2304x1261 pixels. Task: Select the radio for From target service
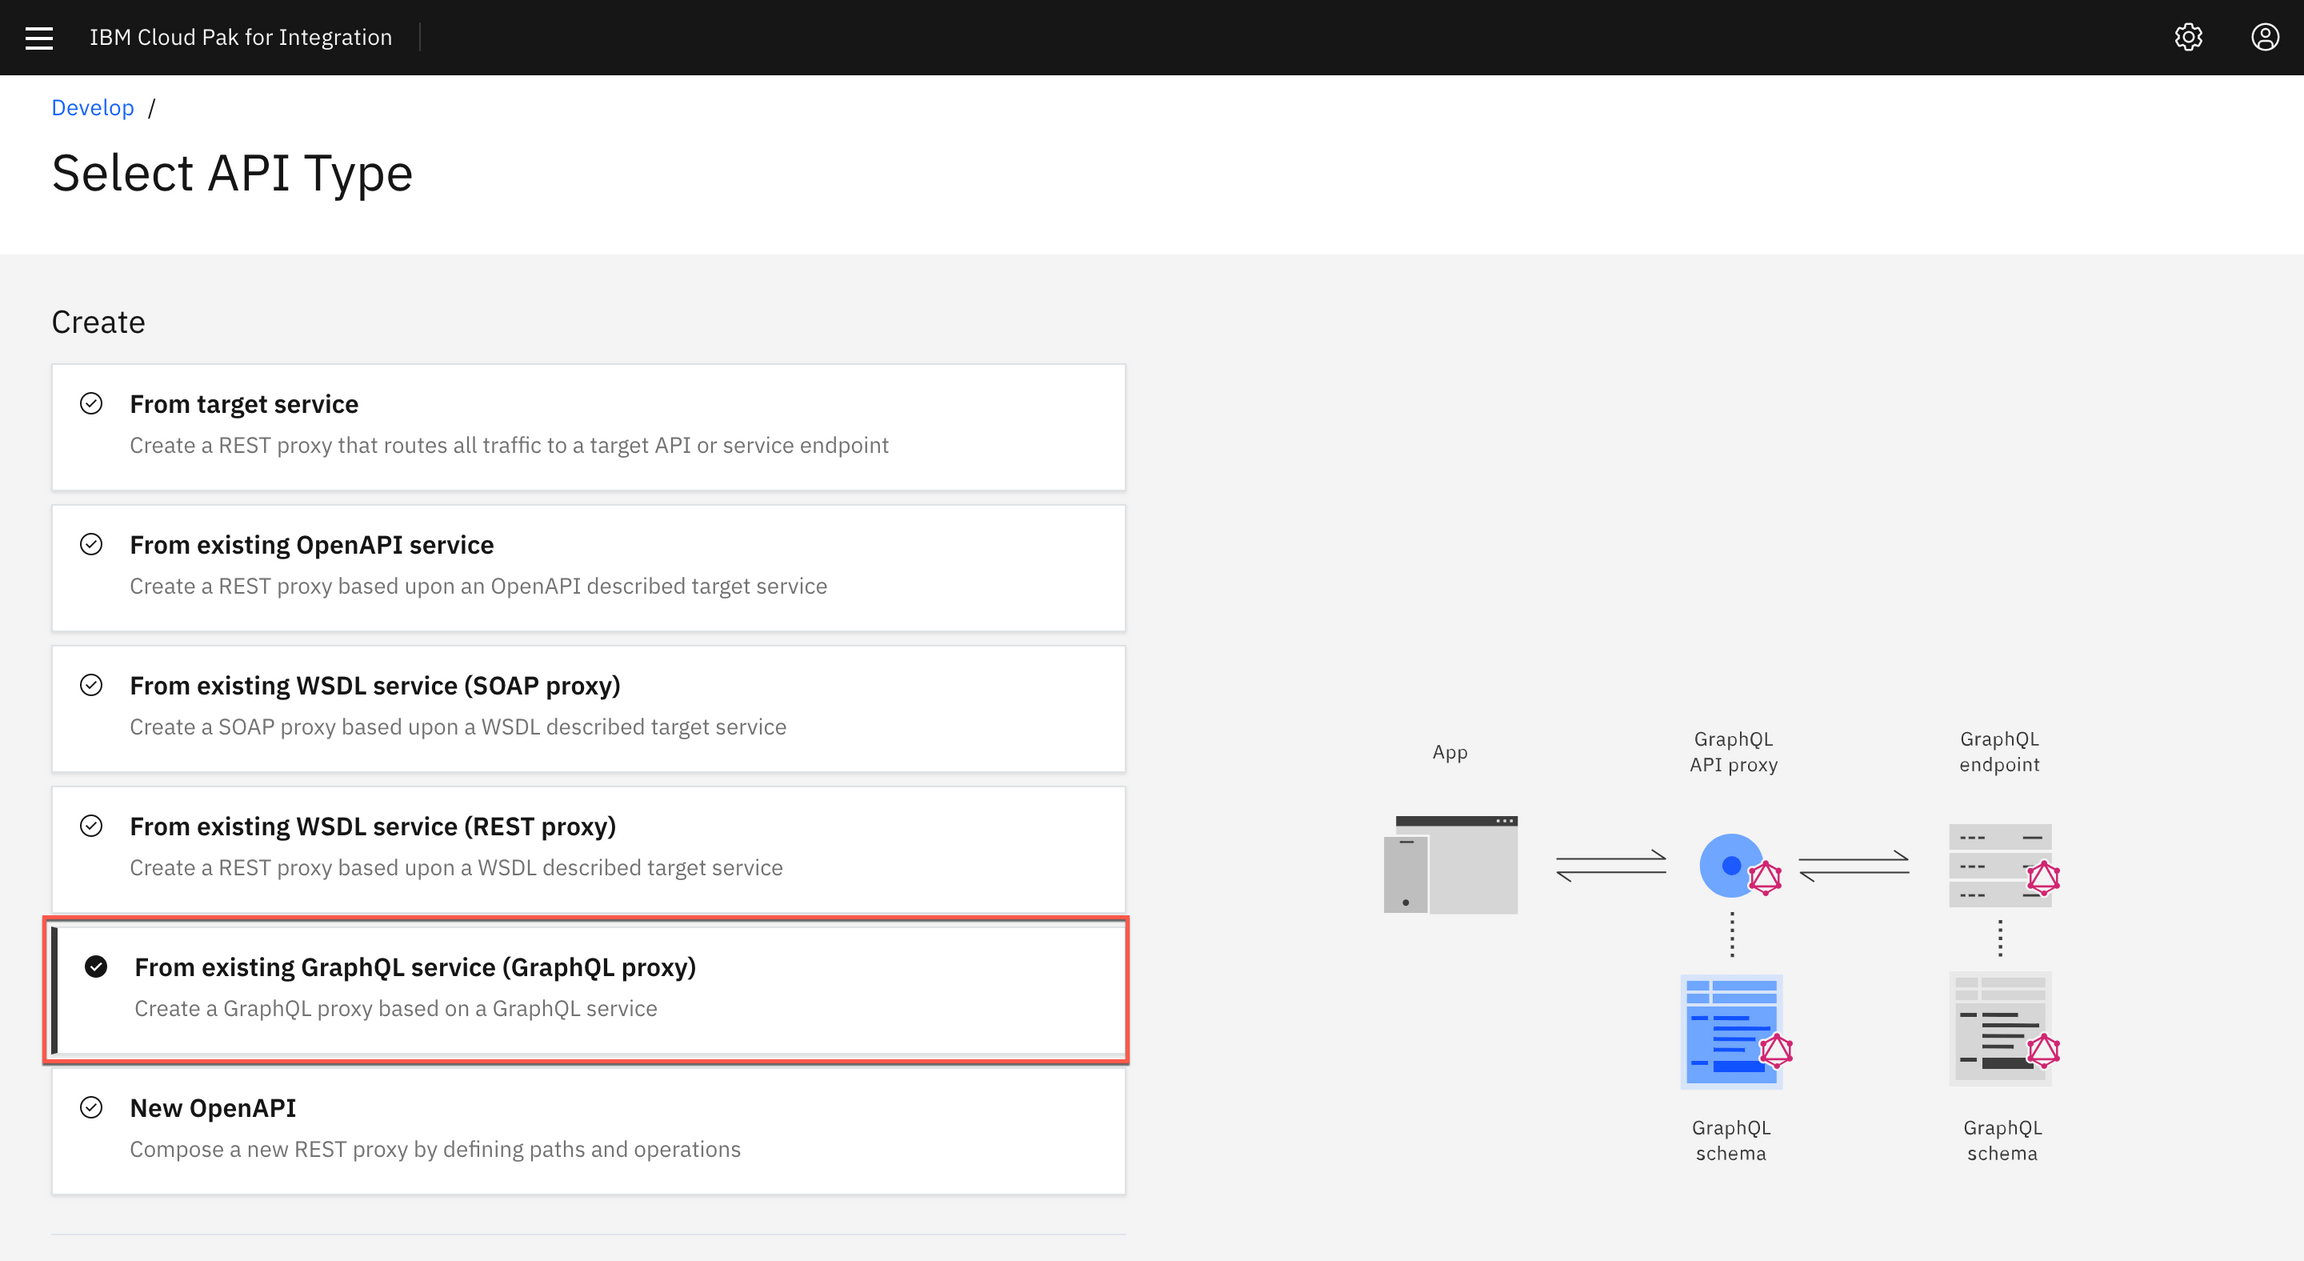(92, 404)
